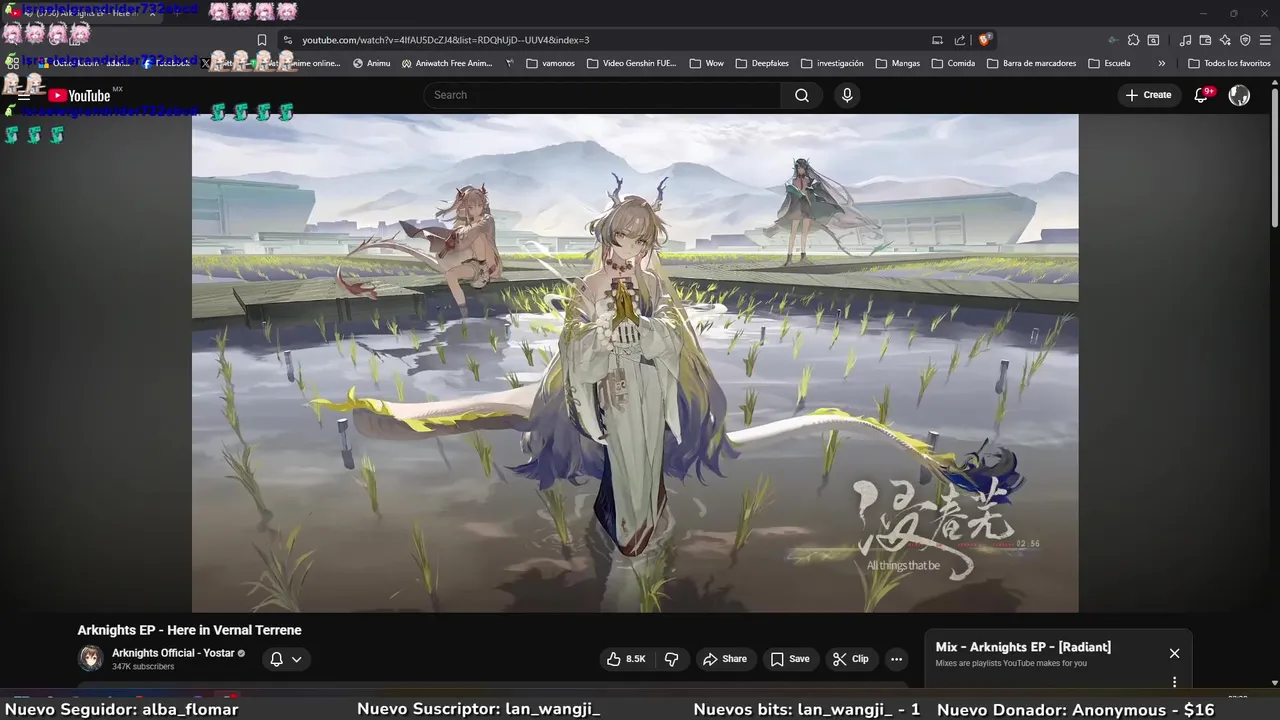Open the Brave VPN shield icon
The height and width of the screenshot is (720, 1280).
click(x=1245, y=40)
